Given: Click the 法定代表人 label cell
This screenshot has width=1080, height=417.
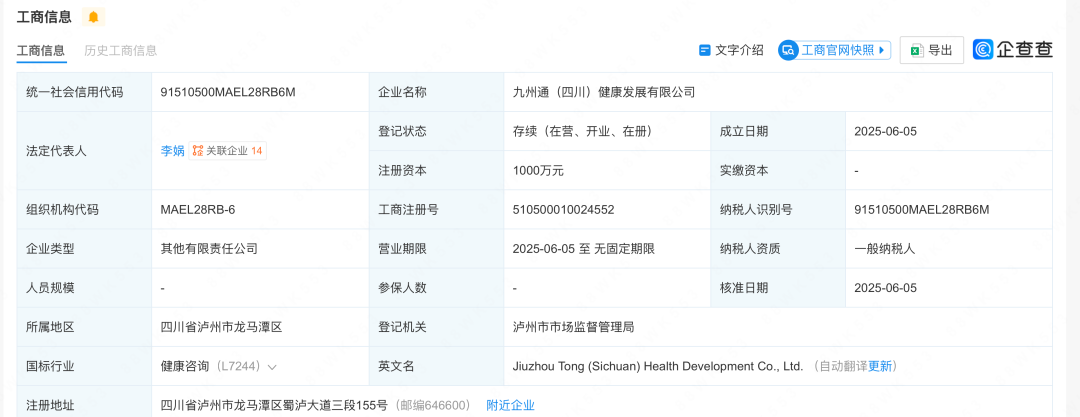Looking at the screenshot, I should 84,151.
